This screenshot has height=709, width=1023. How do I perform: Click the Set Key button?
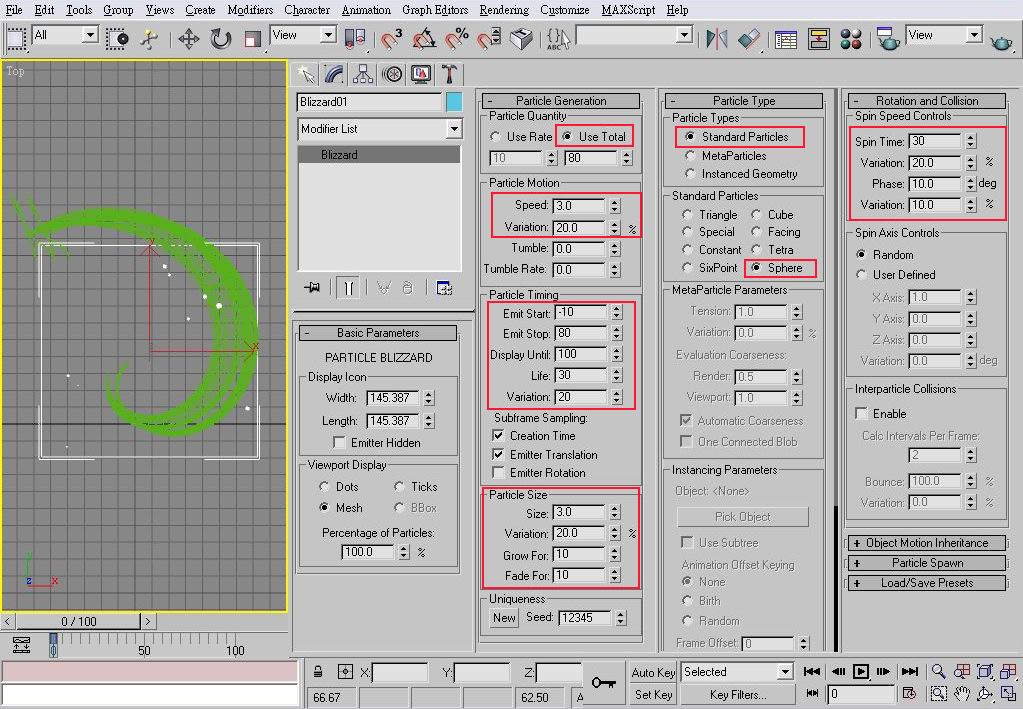(x=652, y=695)
